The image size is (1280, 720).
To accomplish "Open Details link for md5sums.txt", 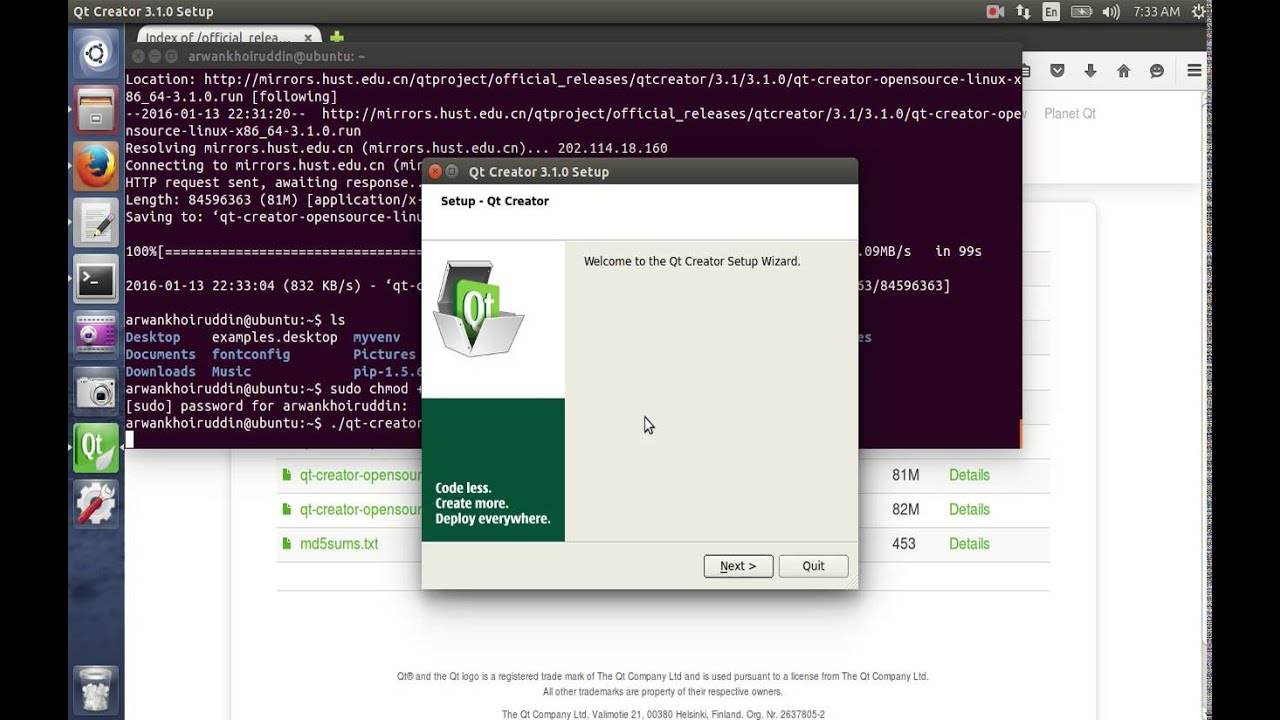I will tap(969, 544).
